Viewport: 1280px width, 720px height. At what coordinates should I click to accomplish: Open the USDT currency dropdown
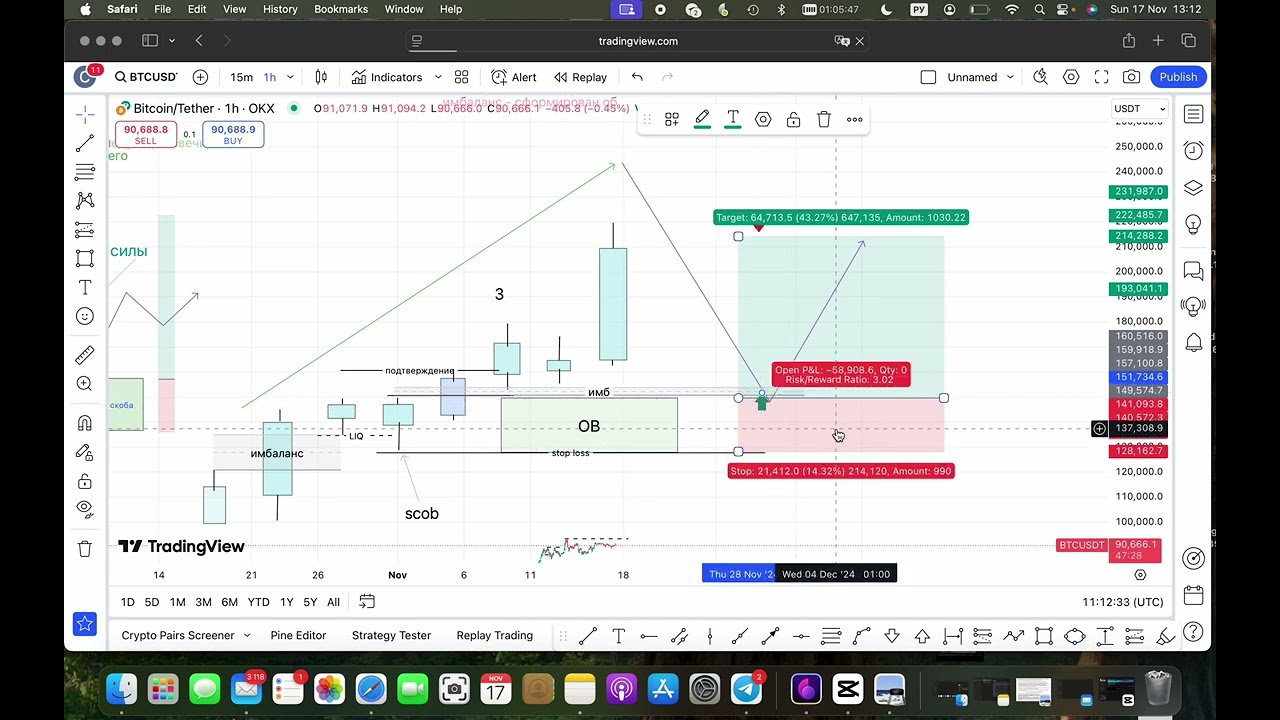1140,108
